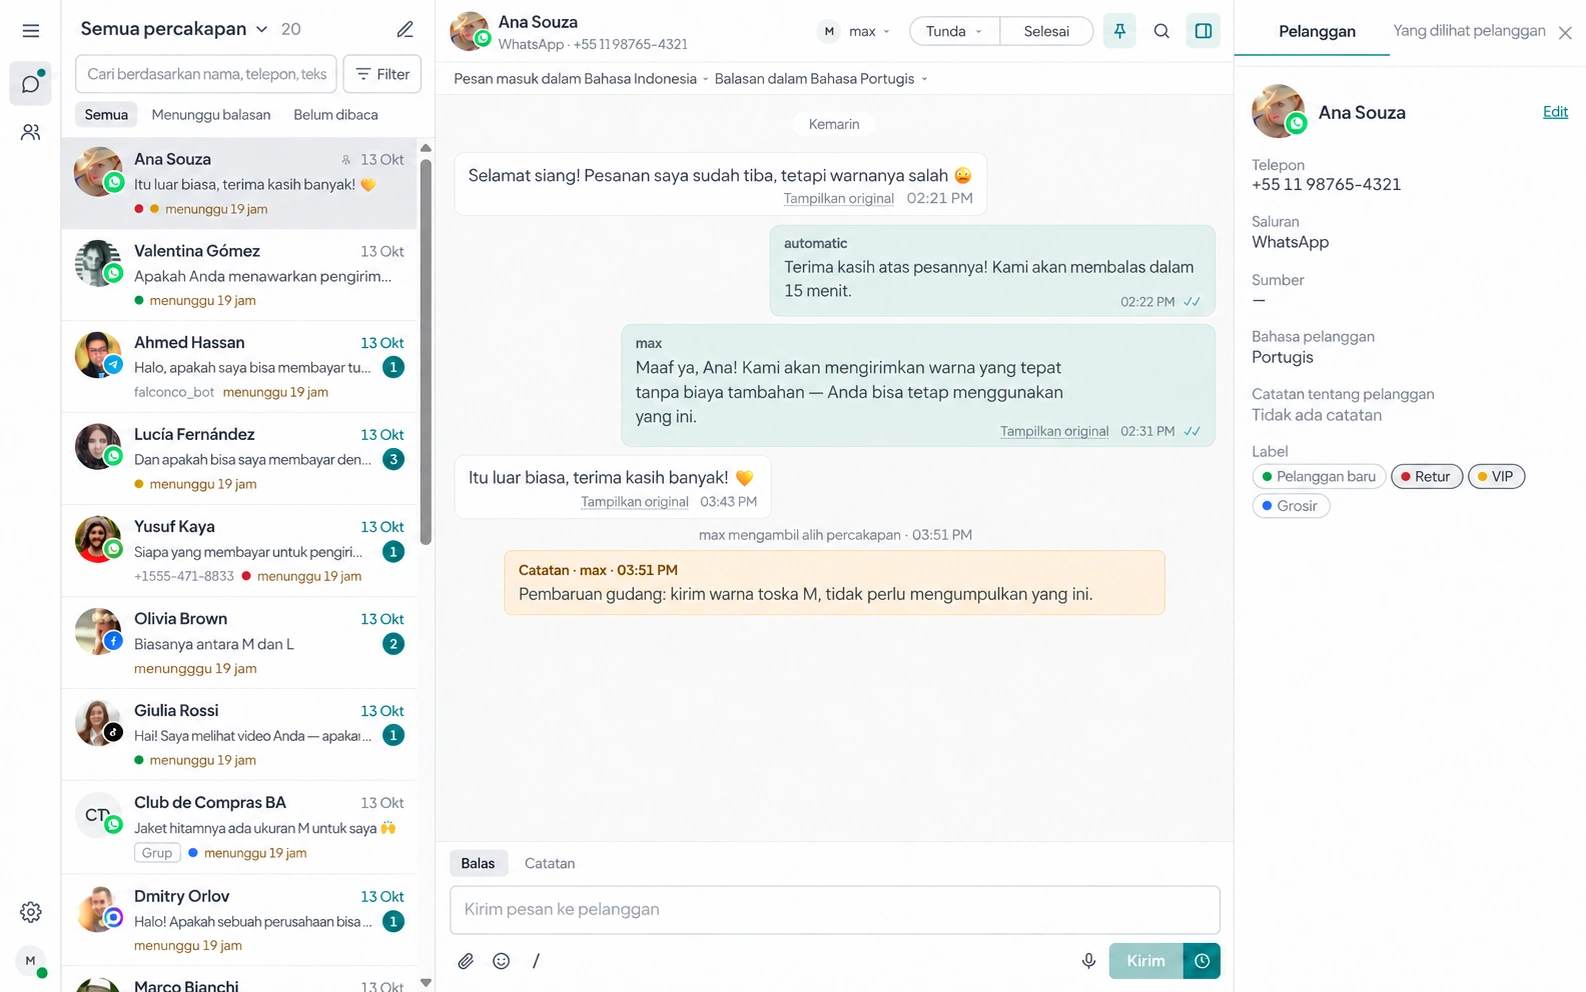The width and height of the screenshot is (1586, 992).
Task: Select the Belum dibaca tab
Action: (x=336, y=115)
